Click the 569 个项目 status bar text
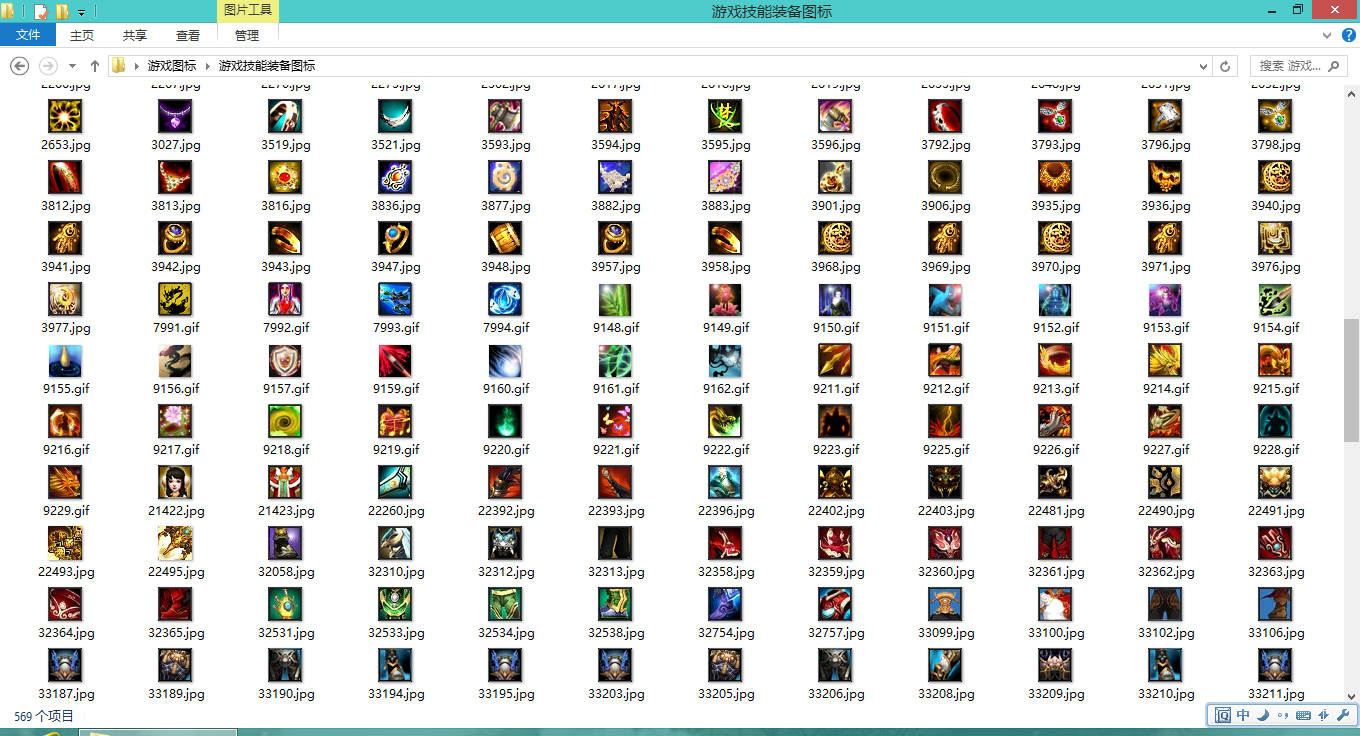1360x736 pixels. (44, 716)
